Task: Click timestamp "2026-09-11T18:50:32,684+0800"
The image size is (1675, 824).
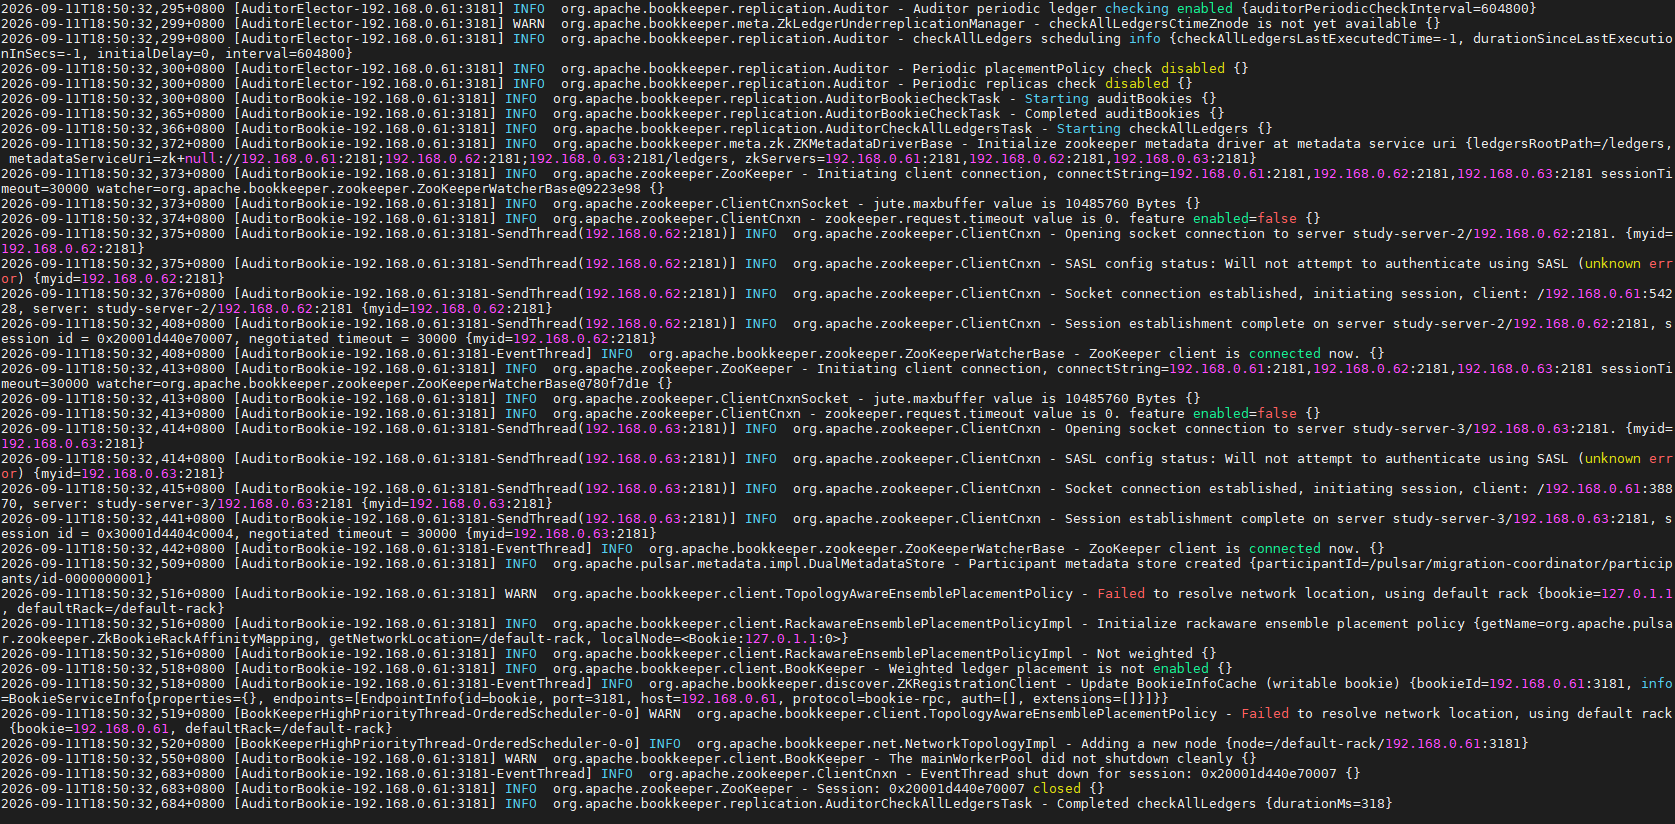Action: 113,804
